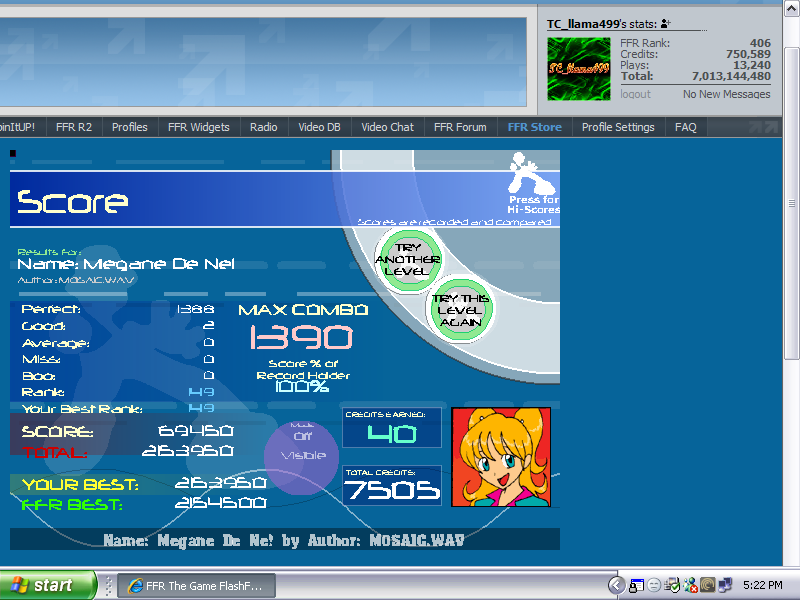The image size is (800, 600).
Task: Go to Profile Settings in the nav bar
Action: click(x=618, y=127)
